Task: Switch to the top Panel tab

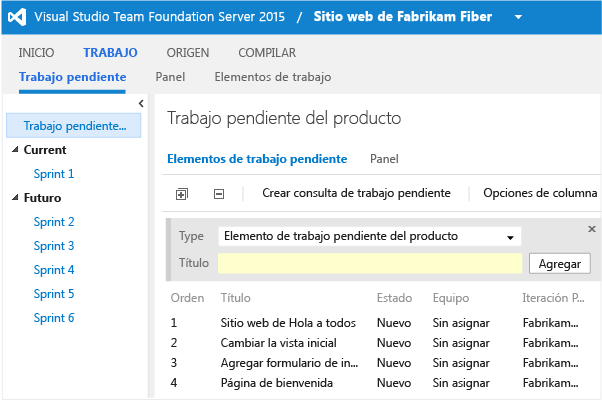Action: tap(170, 77)
